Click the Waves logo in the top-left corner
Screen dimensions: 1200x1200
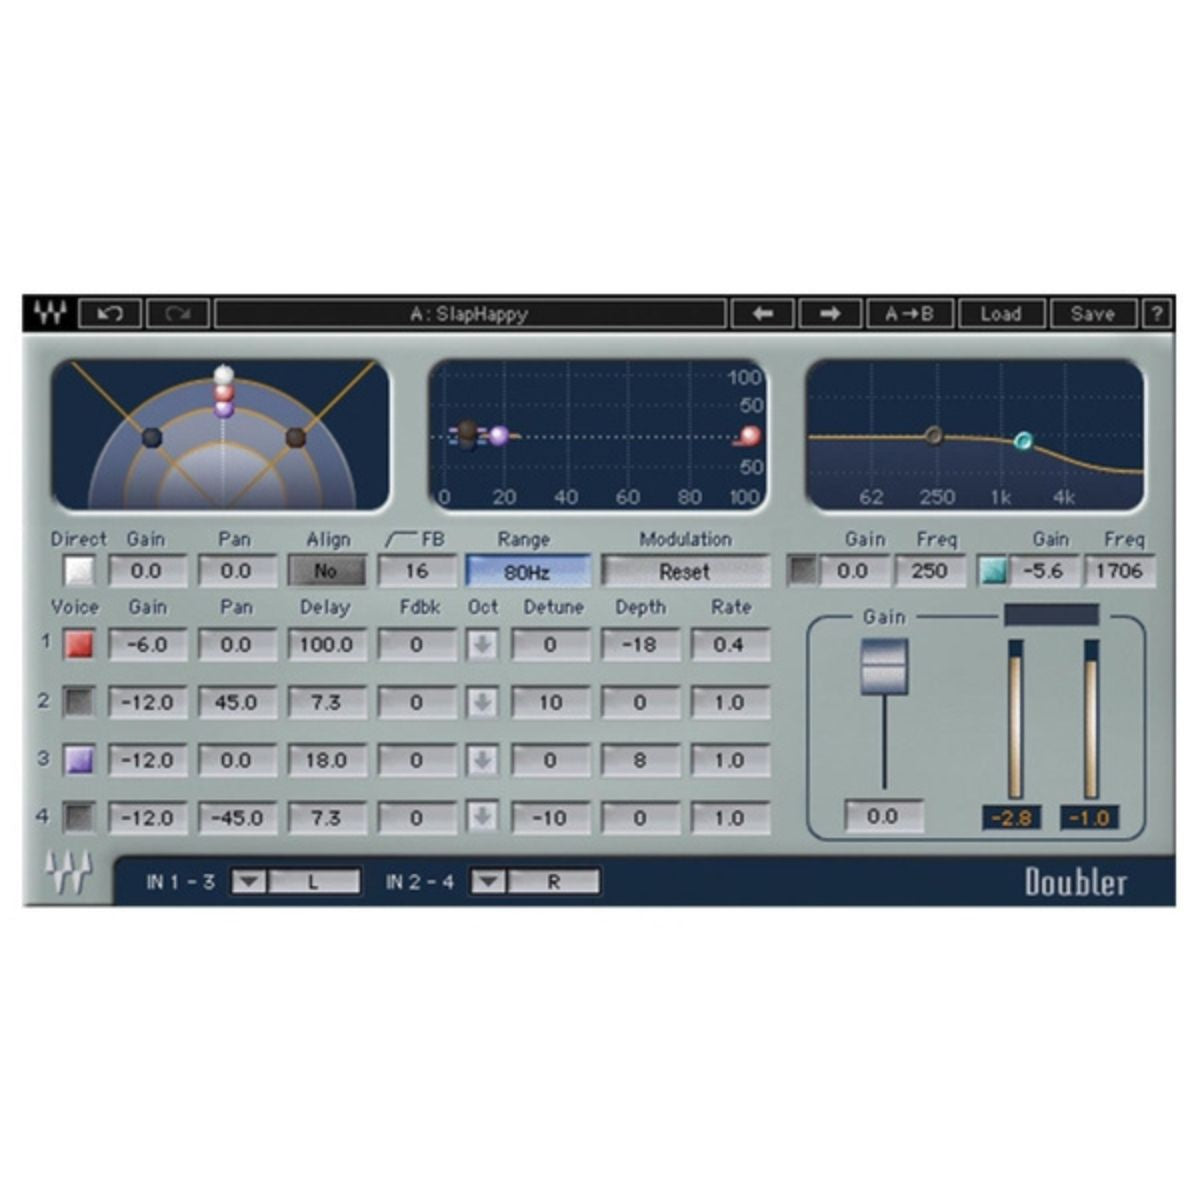(x=51, y=313)
